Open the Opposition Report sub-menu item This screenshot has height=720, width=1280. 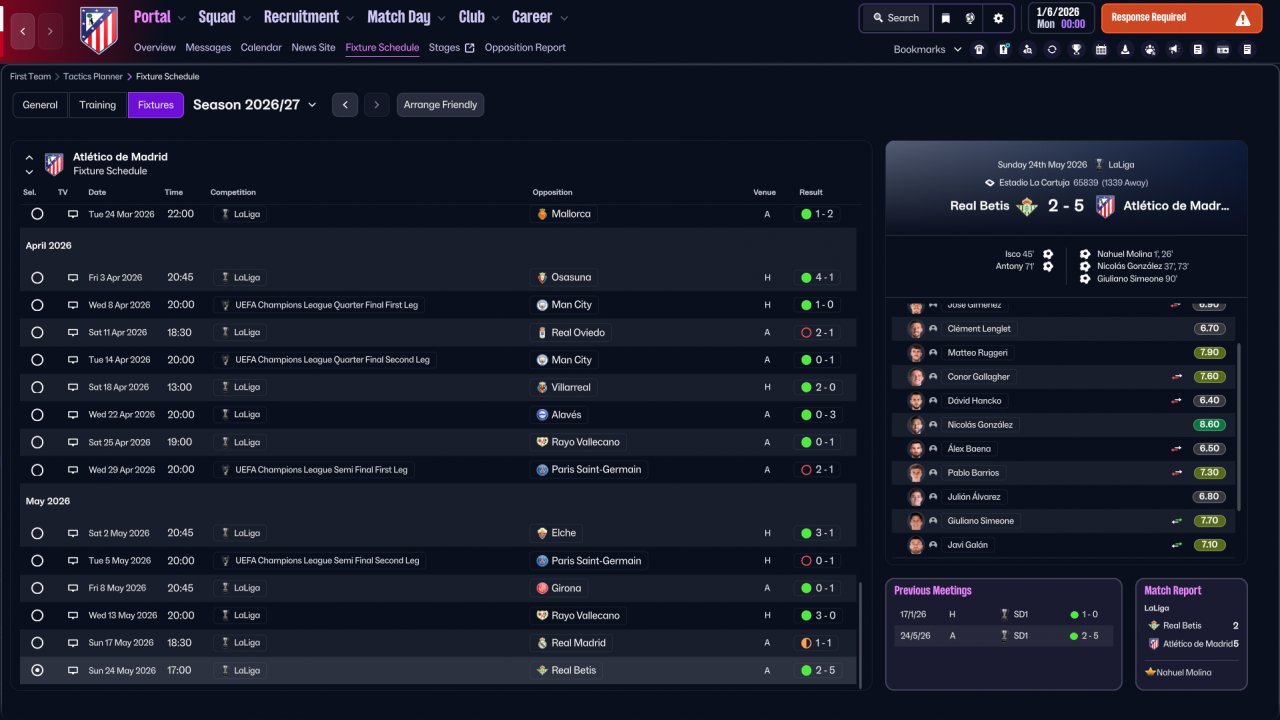(x=525, y=48)
